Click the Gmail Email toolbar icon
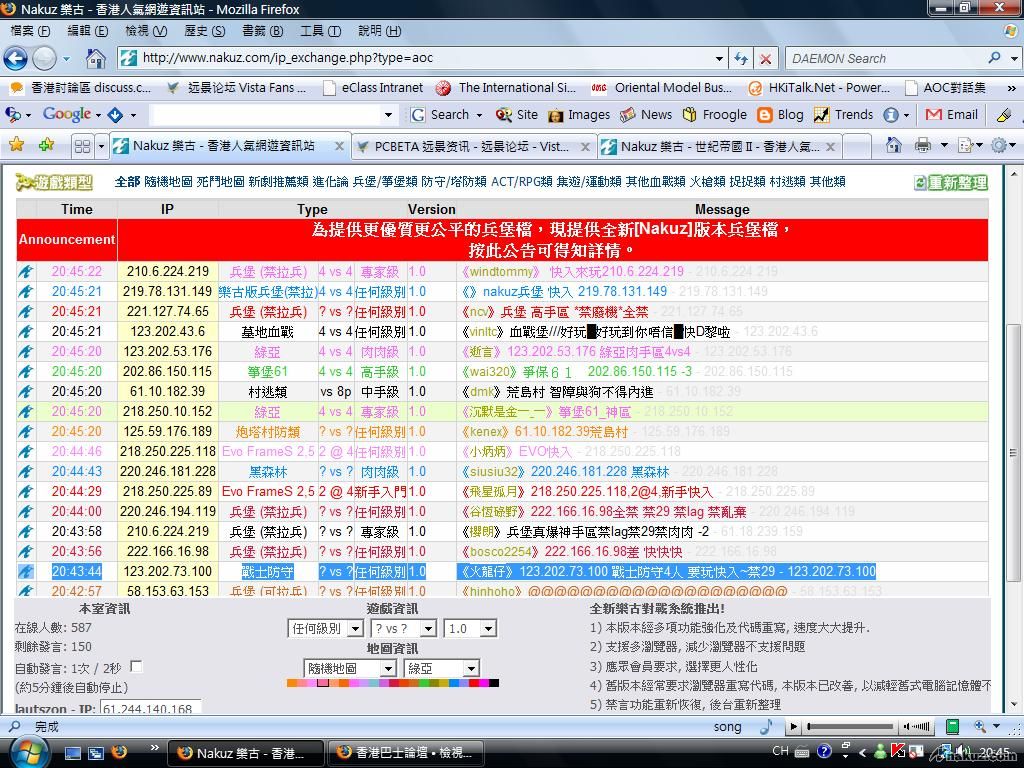The image size is (1024, 768). tap(951, 115)
